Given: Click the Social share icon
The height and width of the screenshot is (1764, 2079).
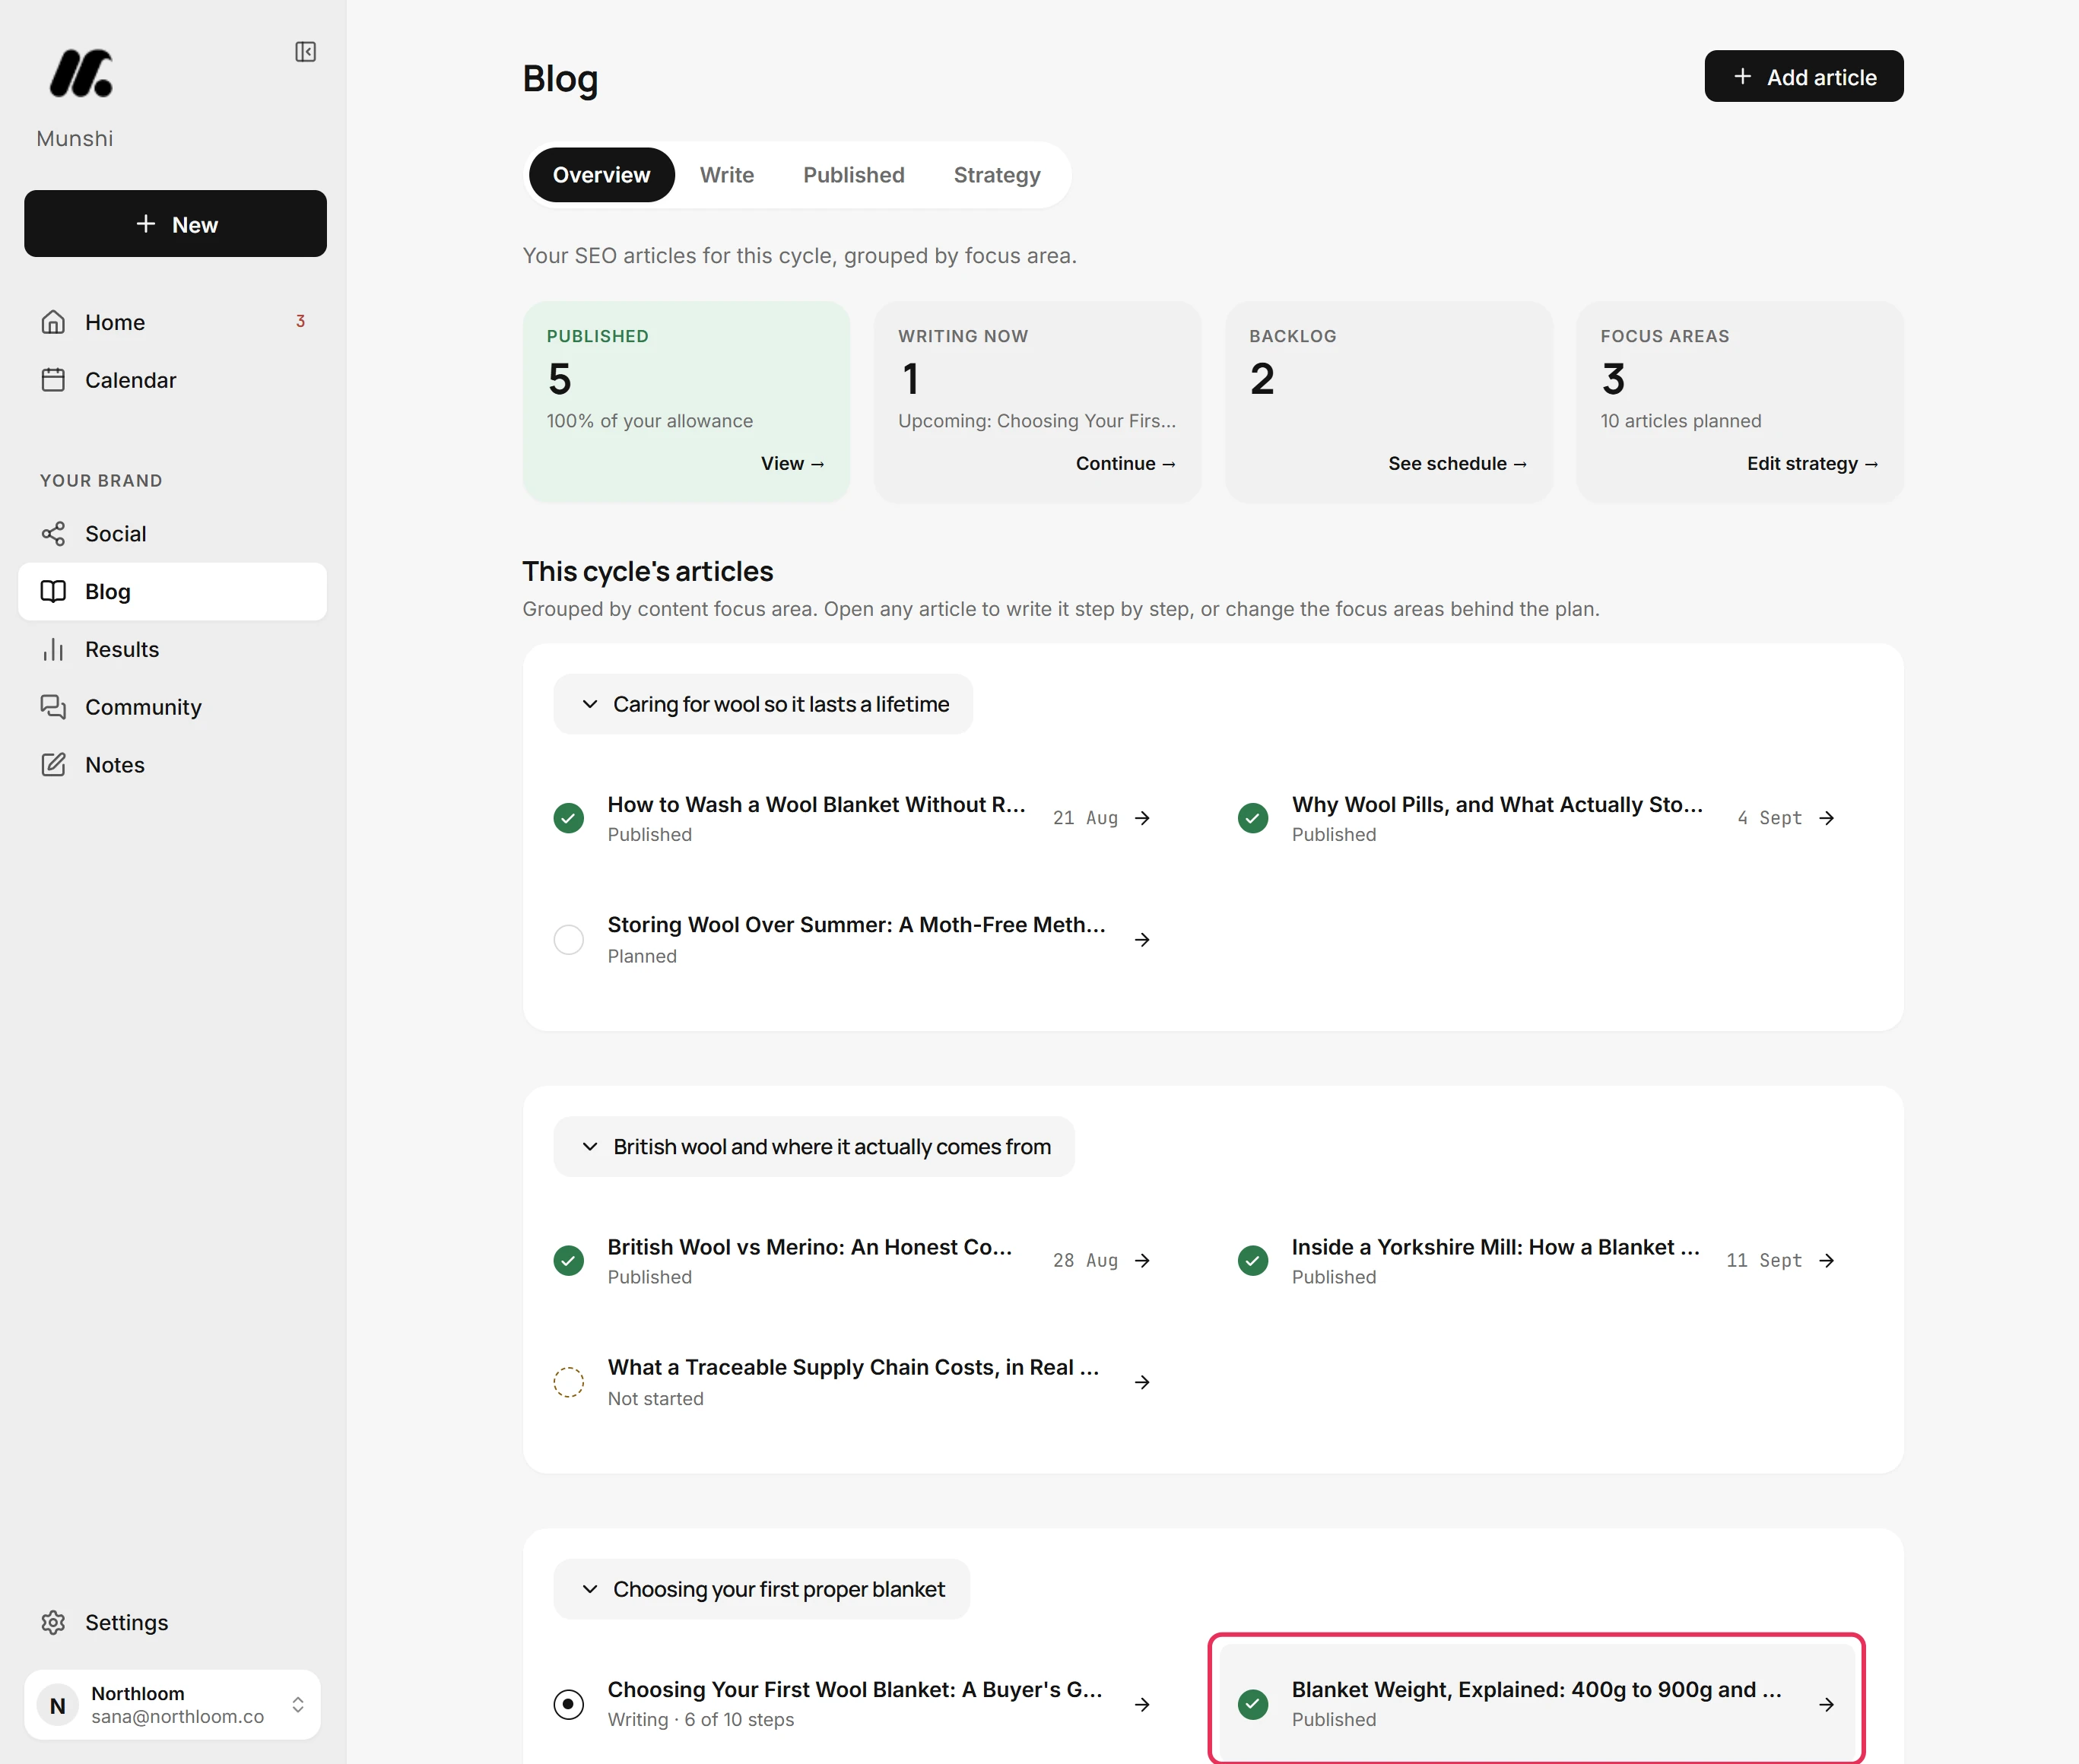Looking at the screenshot, I should pyautogui.click(x=53, y=534).
